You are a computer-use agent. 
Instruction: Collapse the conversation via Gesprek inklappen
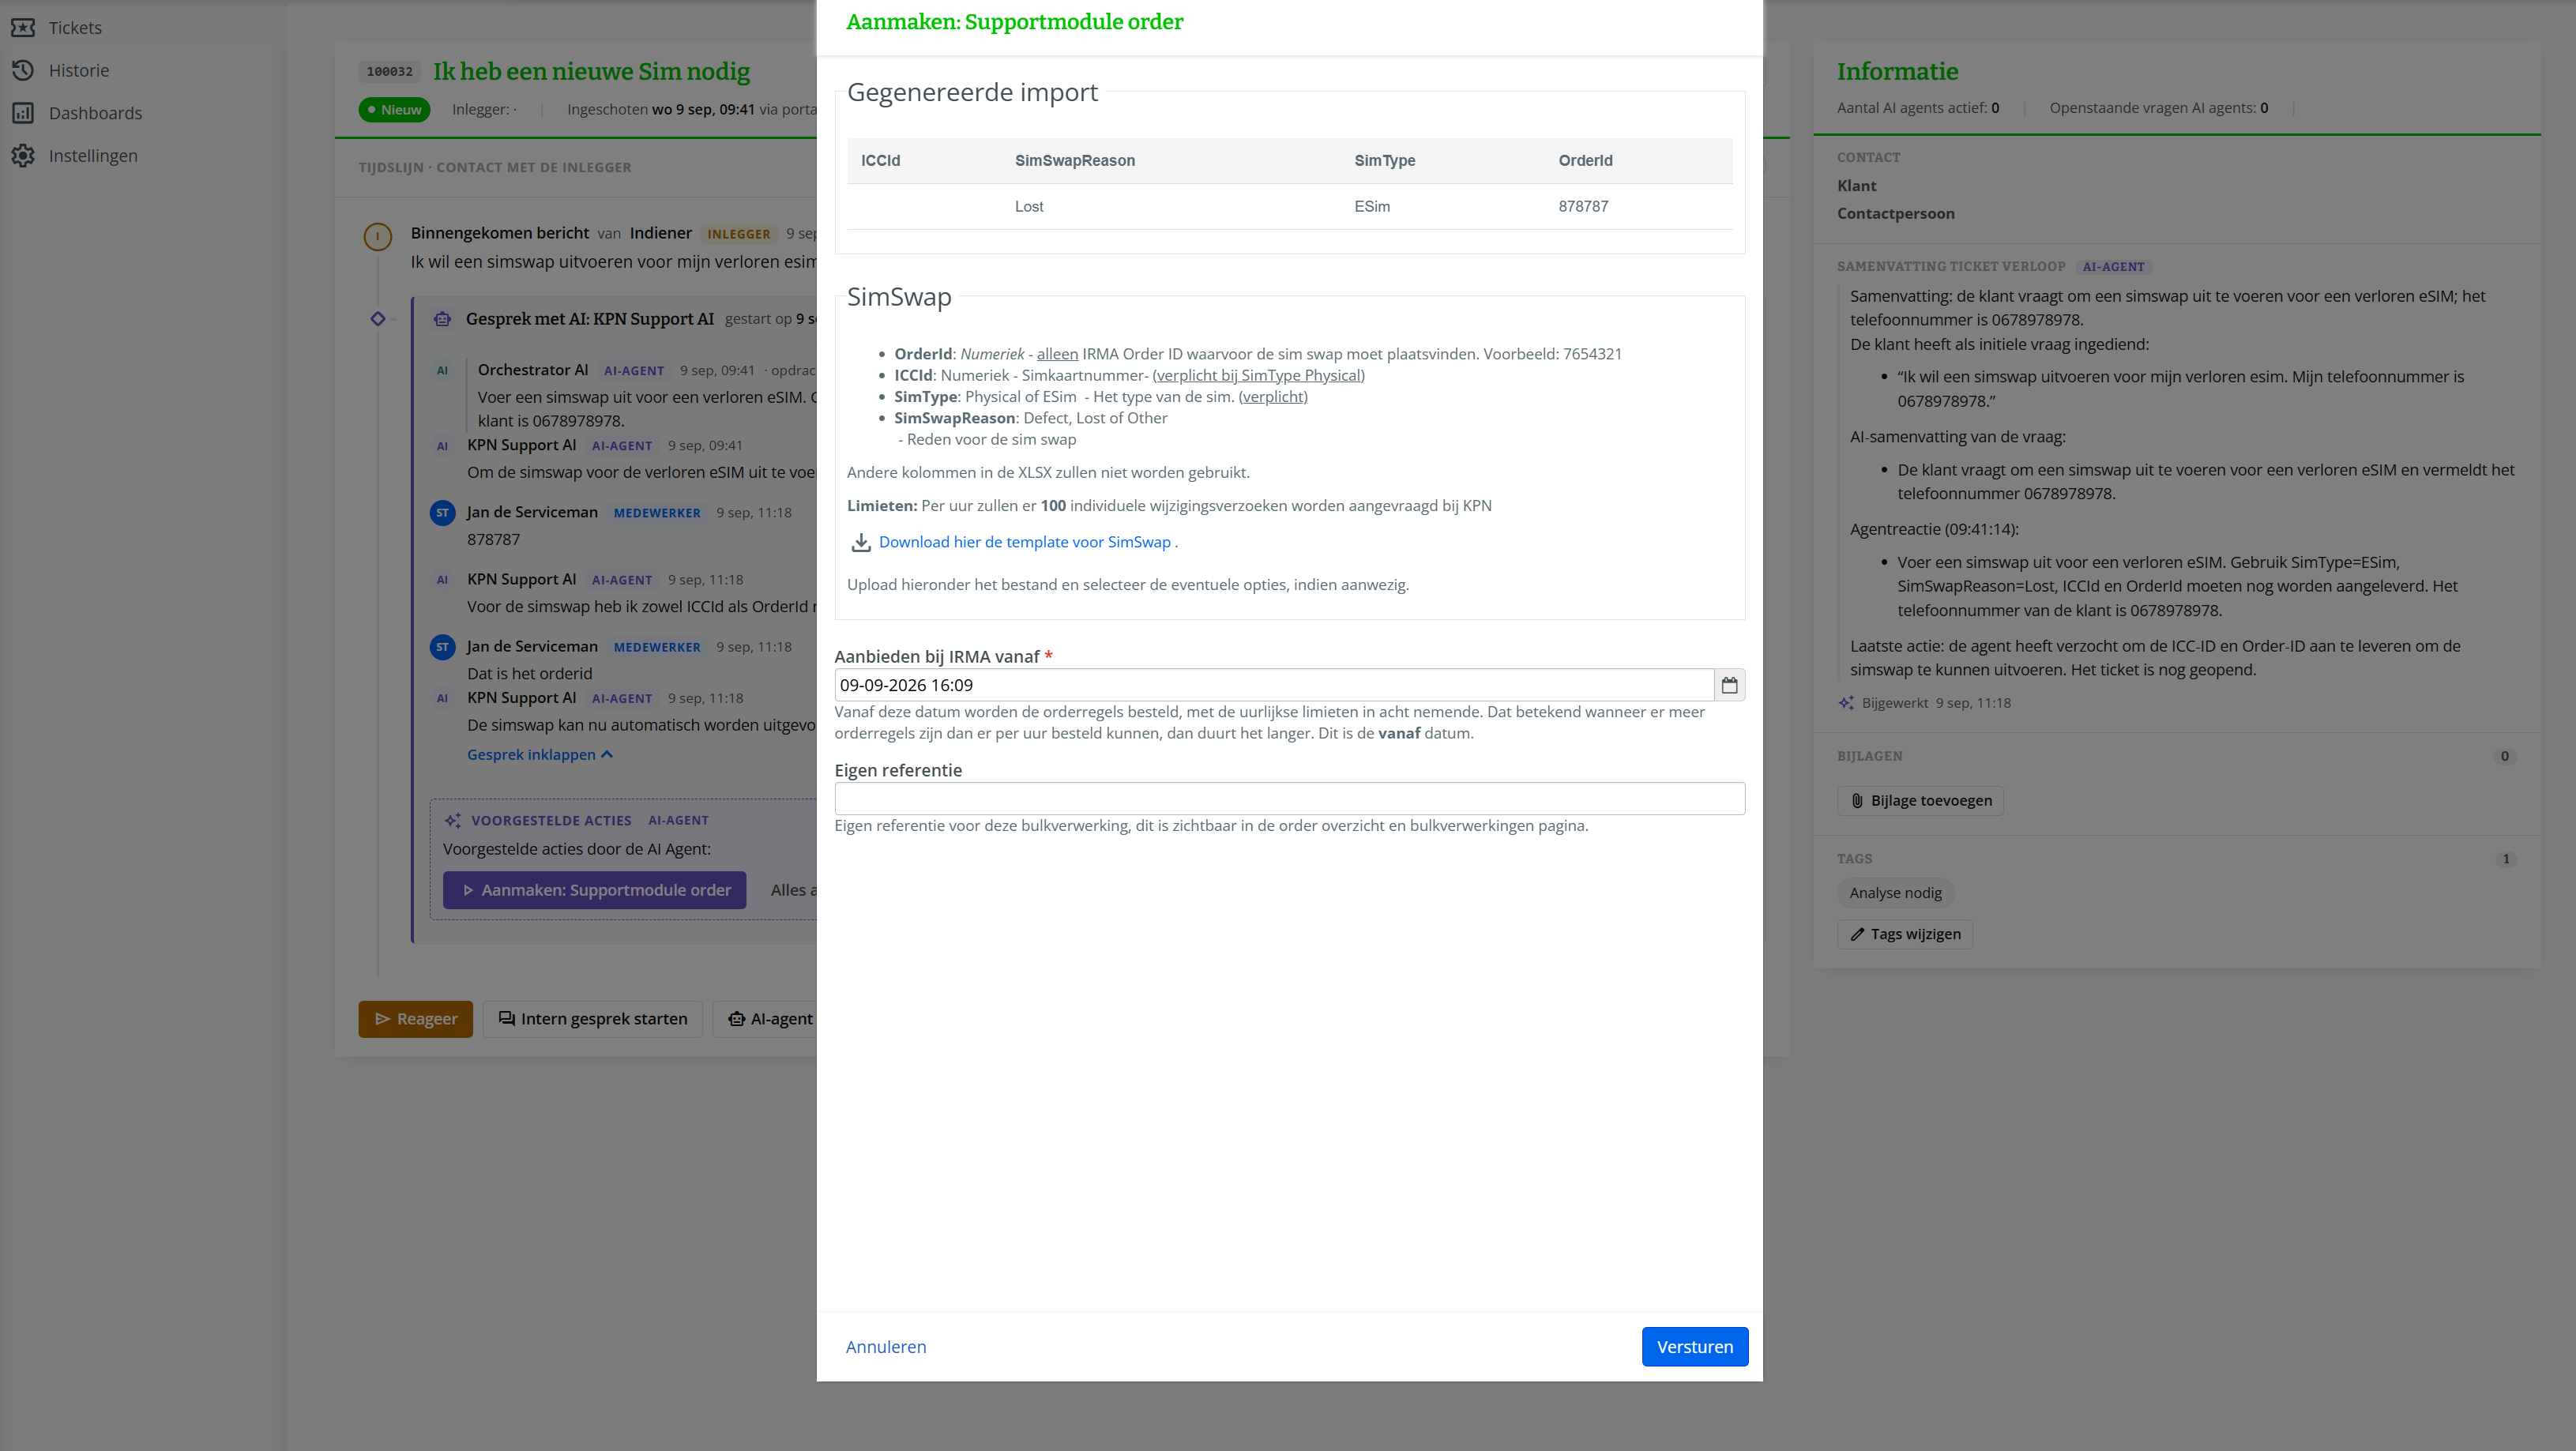539,754
